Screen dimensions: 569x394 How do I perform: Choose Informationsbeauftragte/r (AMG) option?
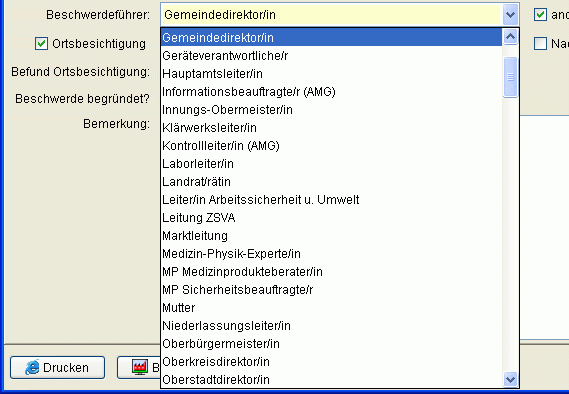[x=331, y=92]
